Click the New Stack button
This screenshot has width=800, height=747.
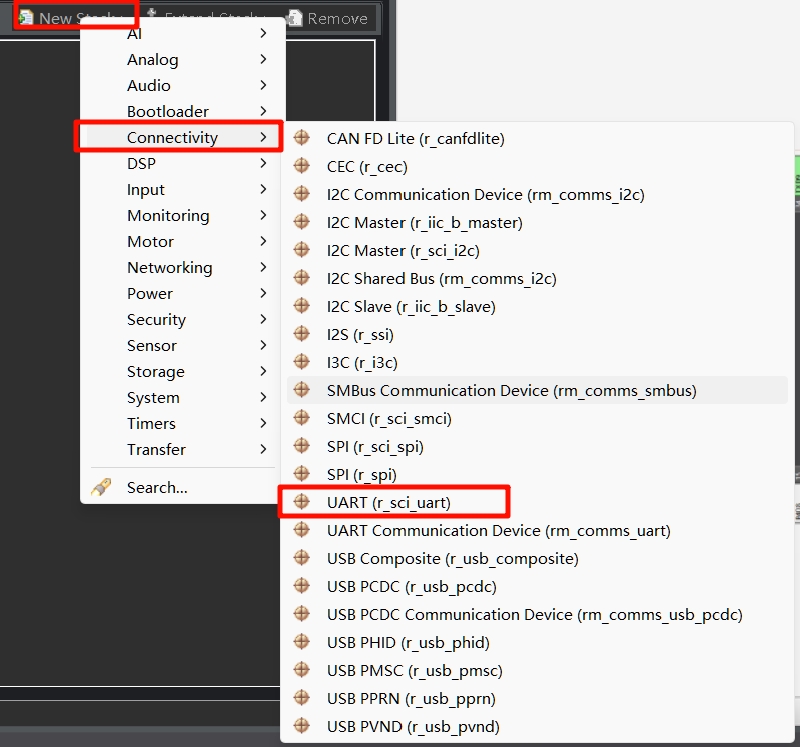coord(75,18)
